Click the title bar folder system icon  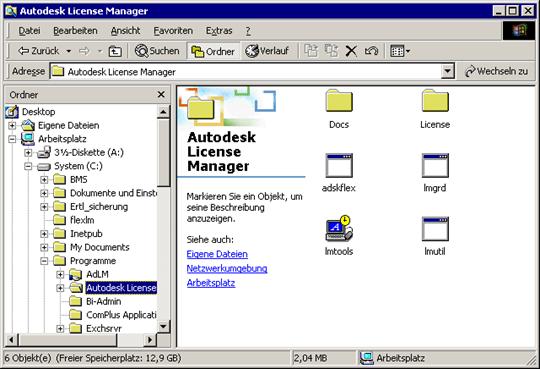pos(11,11)
